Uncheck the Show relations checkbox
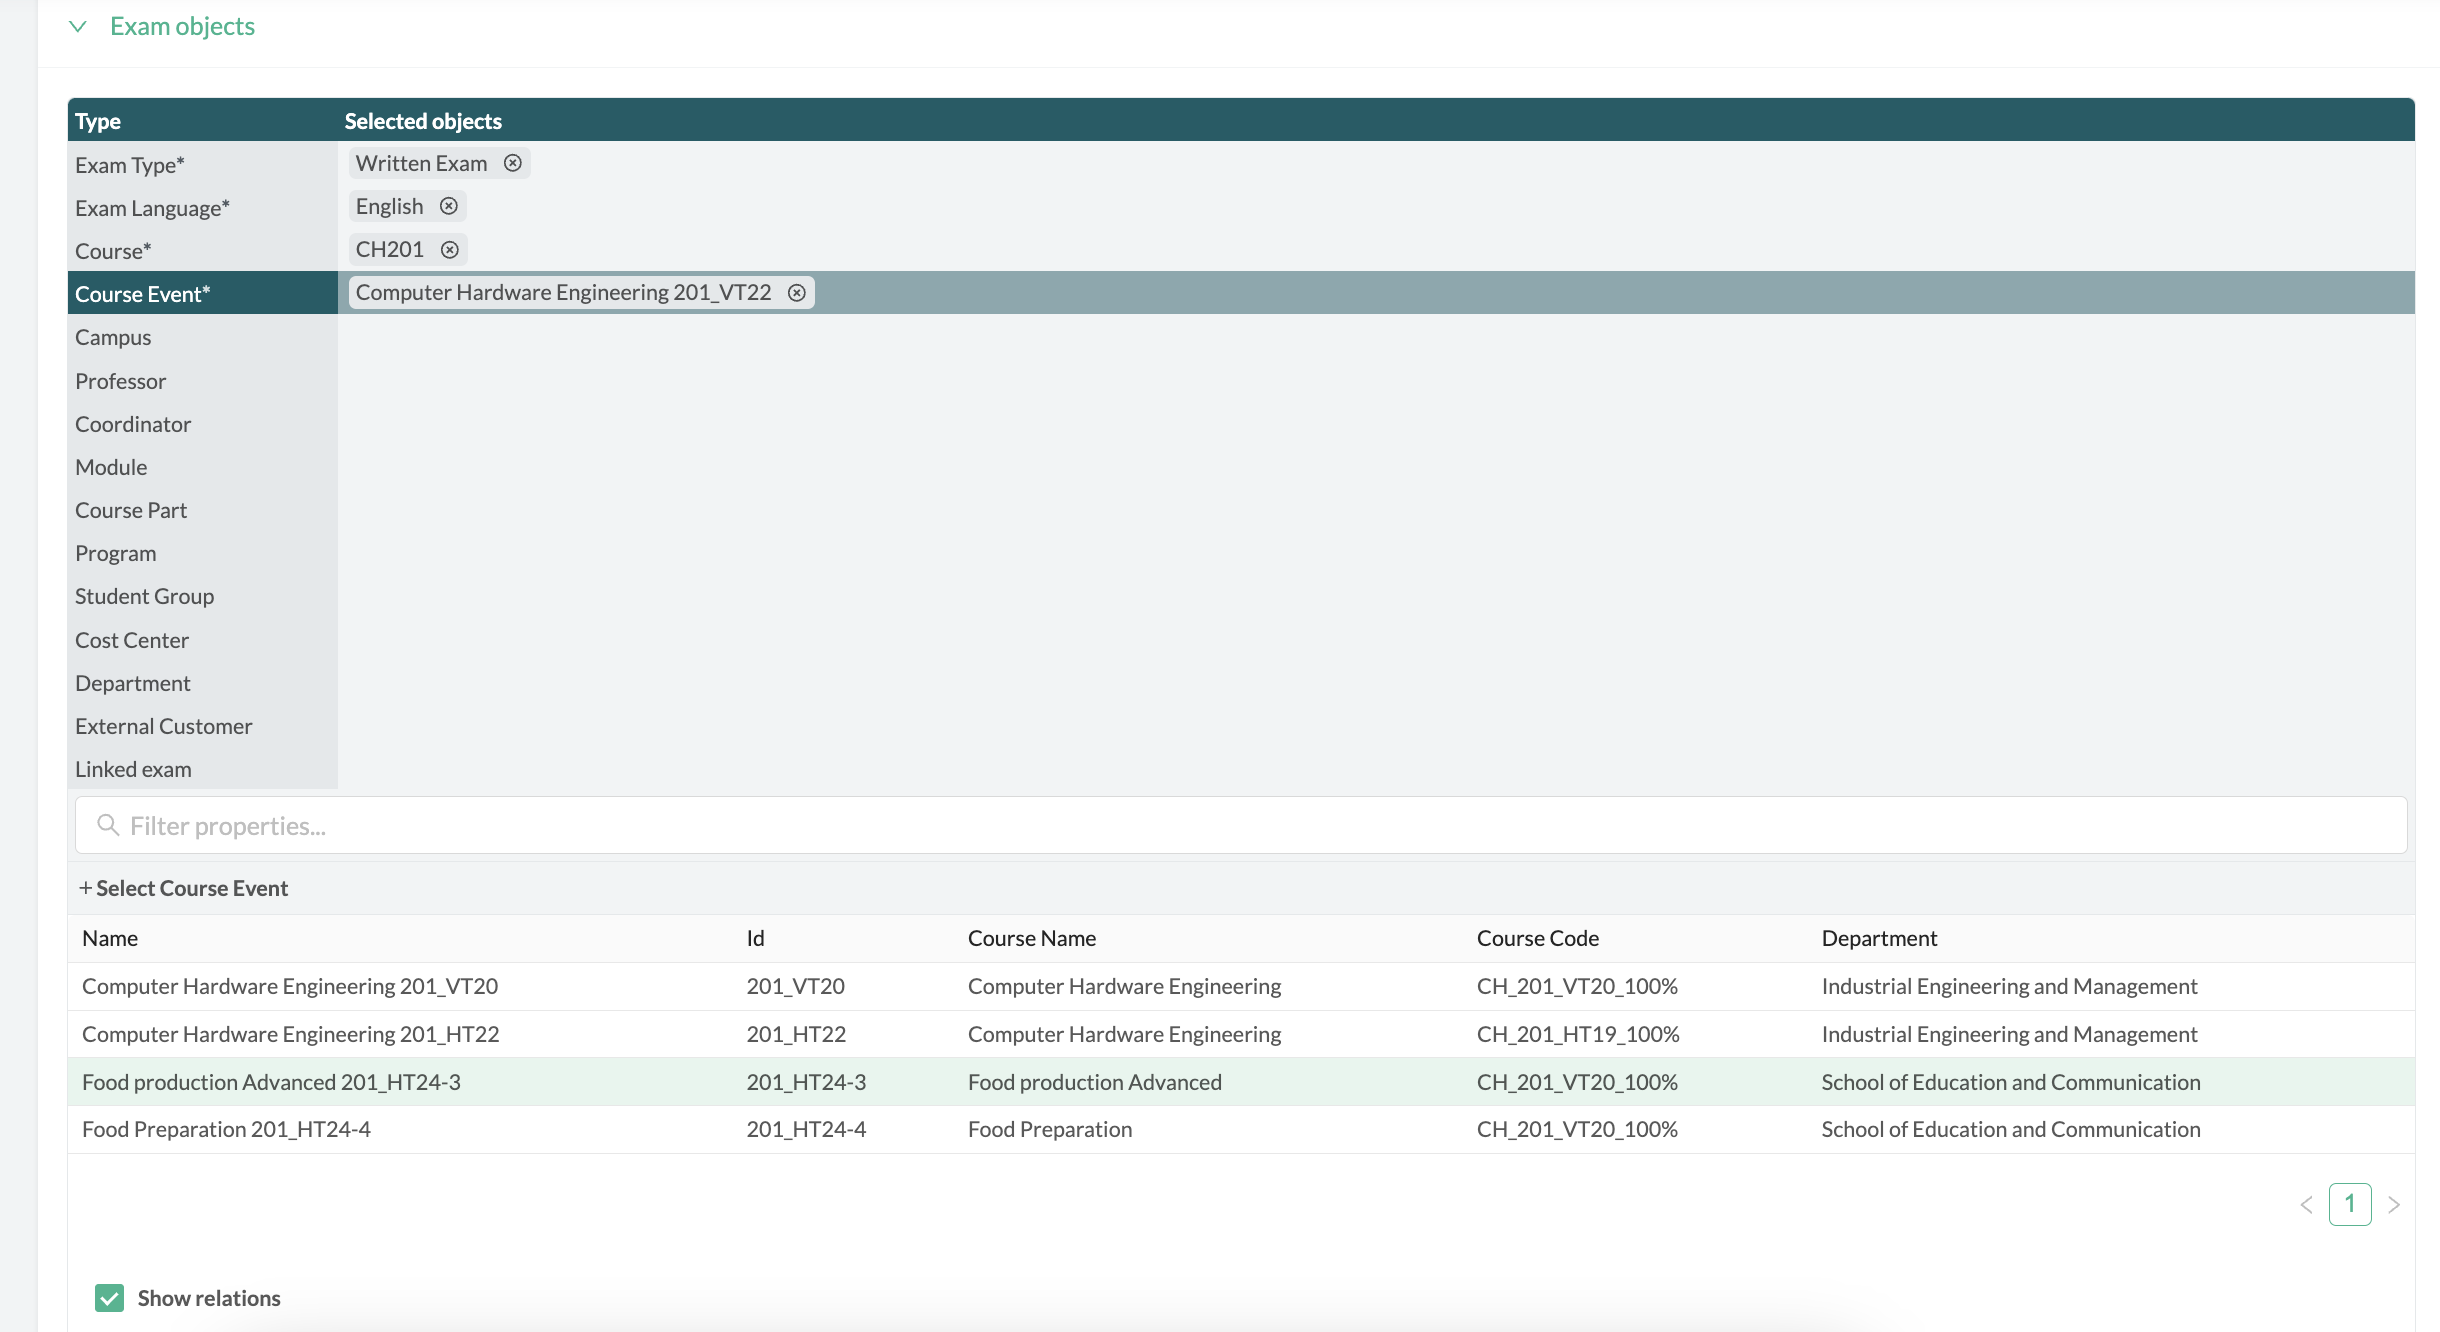The width and height of the screenshot is (2440, 1332). 109,1298
